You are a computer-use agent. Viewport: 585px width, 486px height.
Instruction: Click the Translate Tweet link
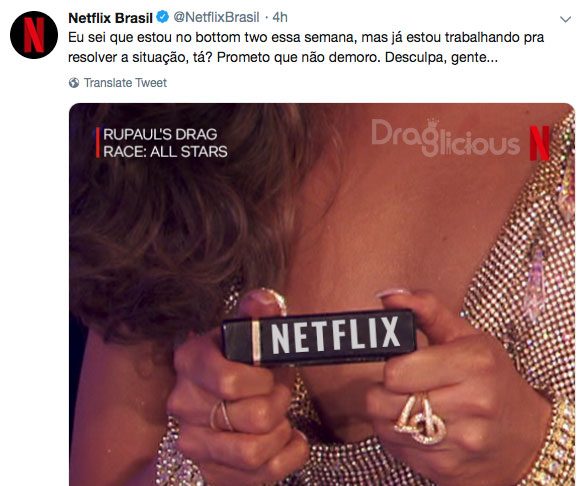[x=125, y=83]
